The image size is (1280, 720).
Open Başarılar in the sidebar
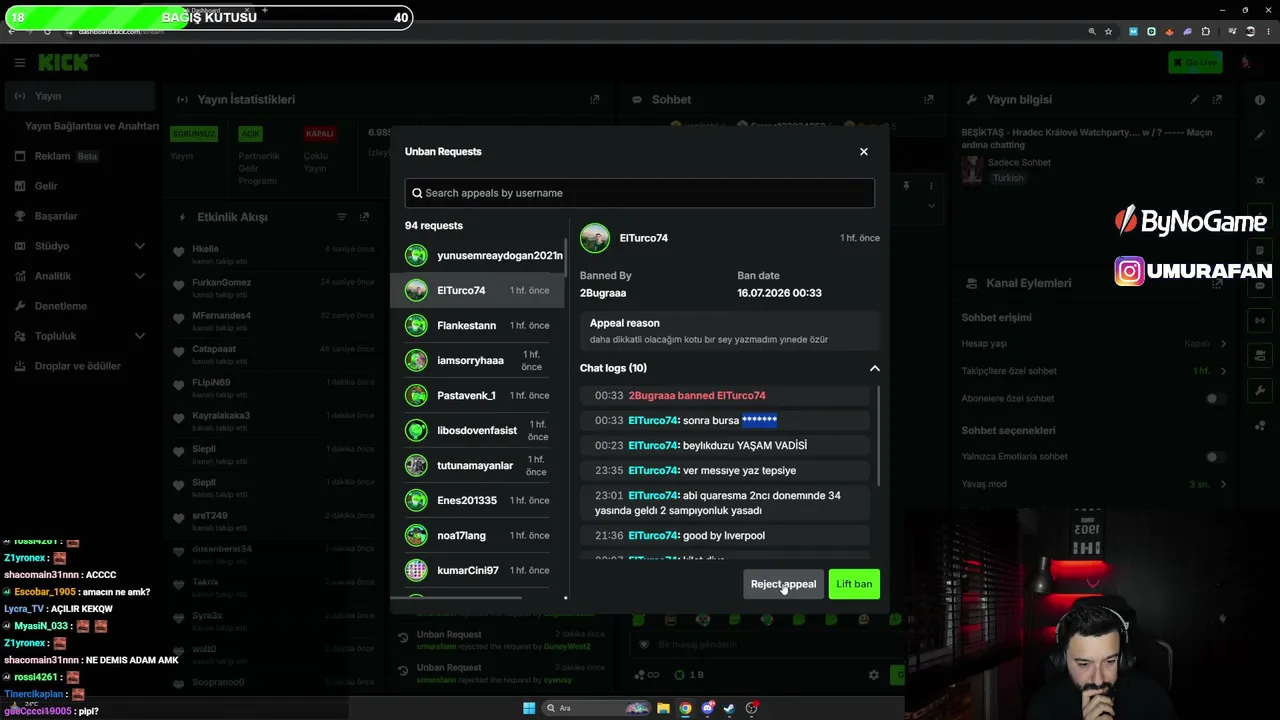80,216
